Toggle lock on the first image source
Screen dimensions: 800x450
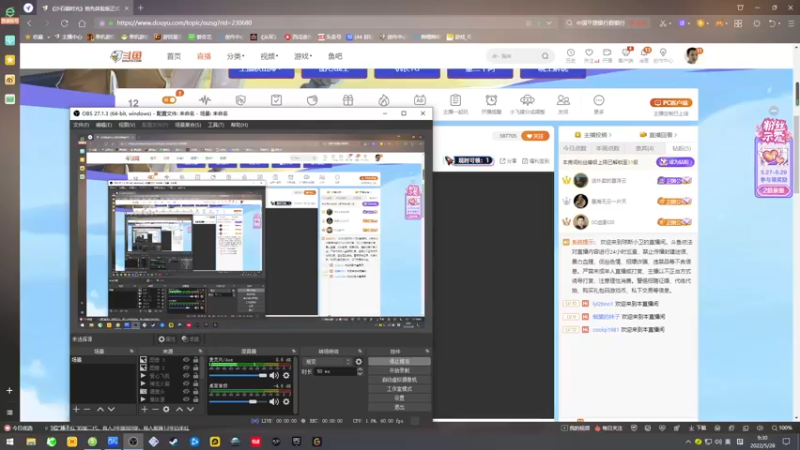coord(195,360)
